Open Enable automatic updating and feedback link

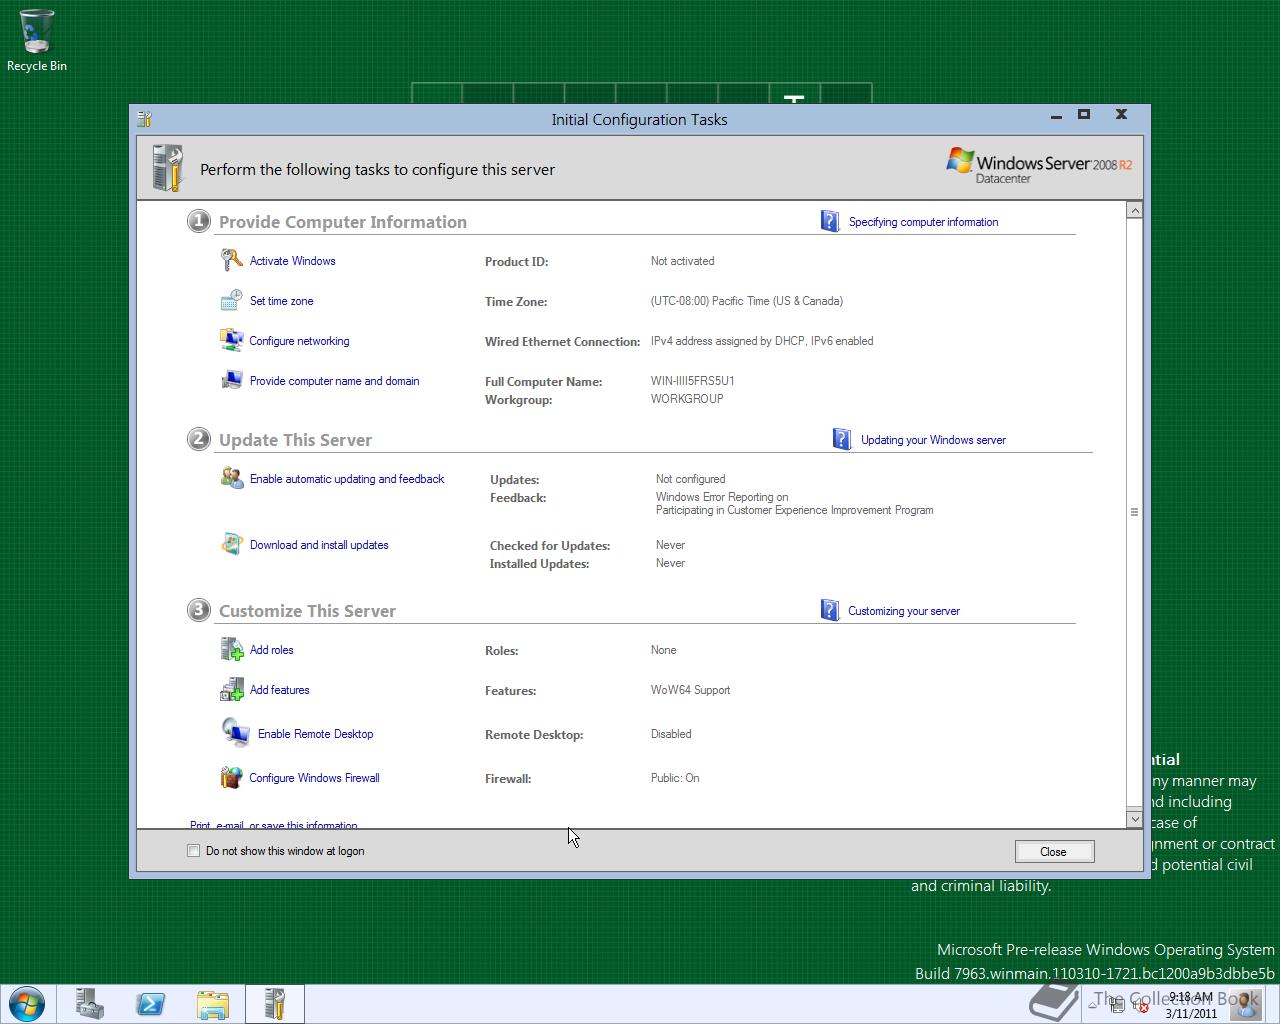tap(347, 479)
